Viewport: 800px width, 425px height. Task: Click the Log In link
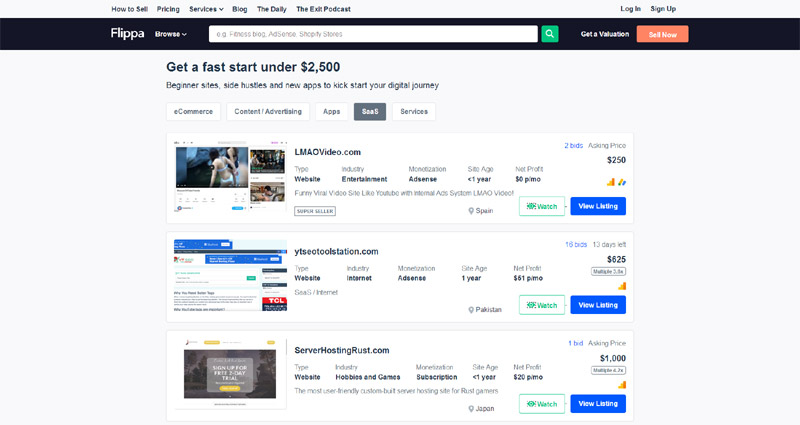click(630, 9)
